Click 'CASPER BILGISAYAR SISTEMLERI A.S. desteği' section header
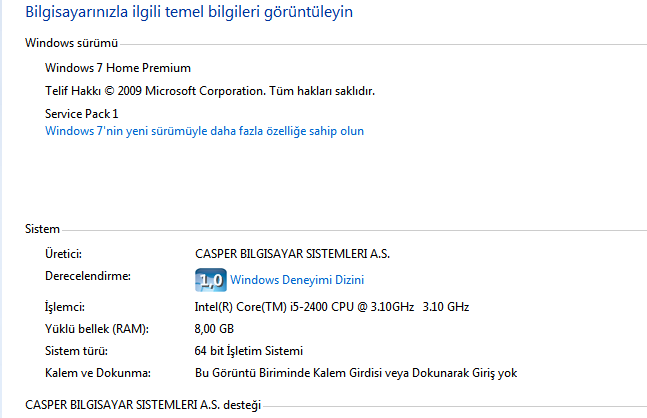 [143, 405]
